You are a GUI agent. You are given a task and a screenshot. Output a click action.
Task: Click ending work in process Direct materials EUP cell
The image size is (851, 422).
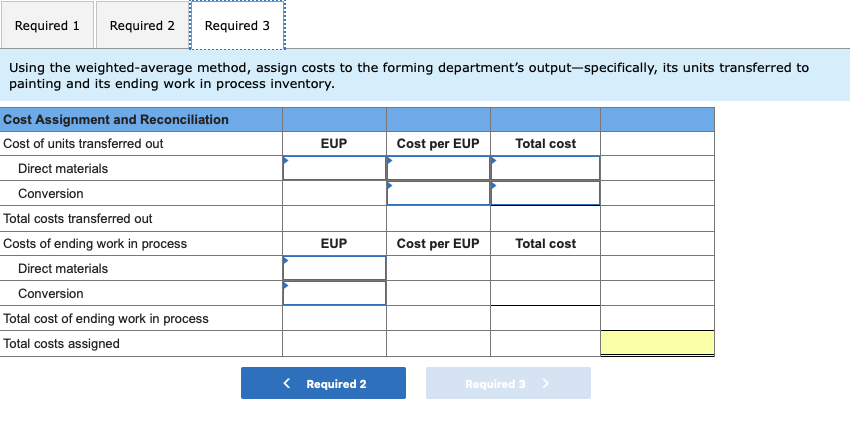tap(334, 269)
